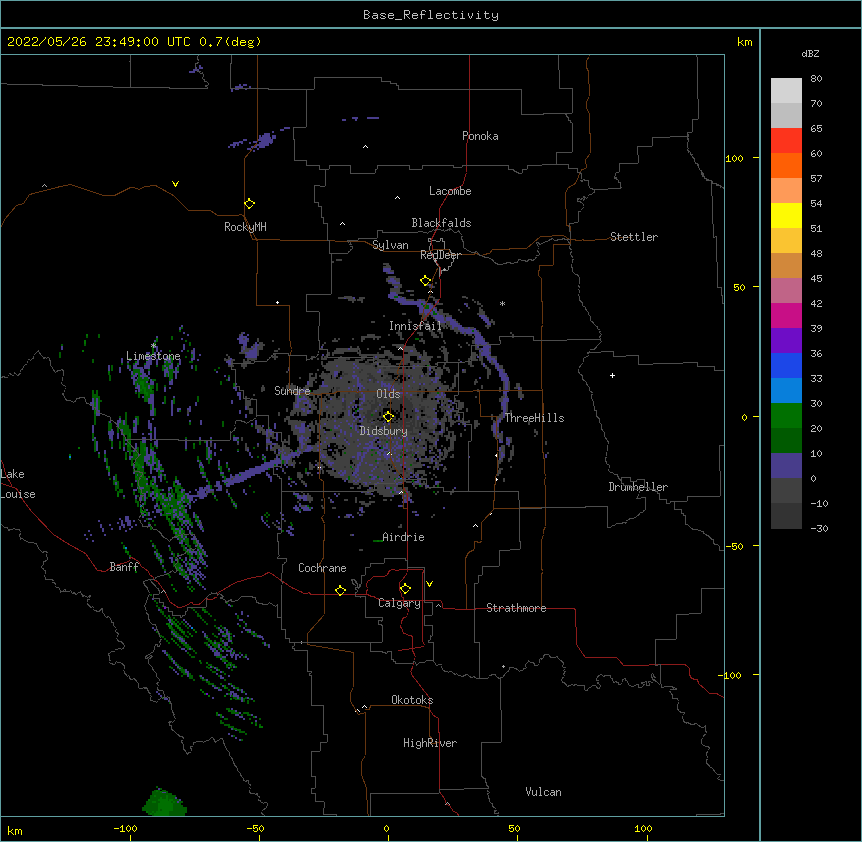862x842 pixels.
Task: Click the Blackfalds city label
Action: (x=441, y=223)
